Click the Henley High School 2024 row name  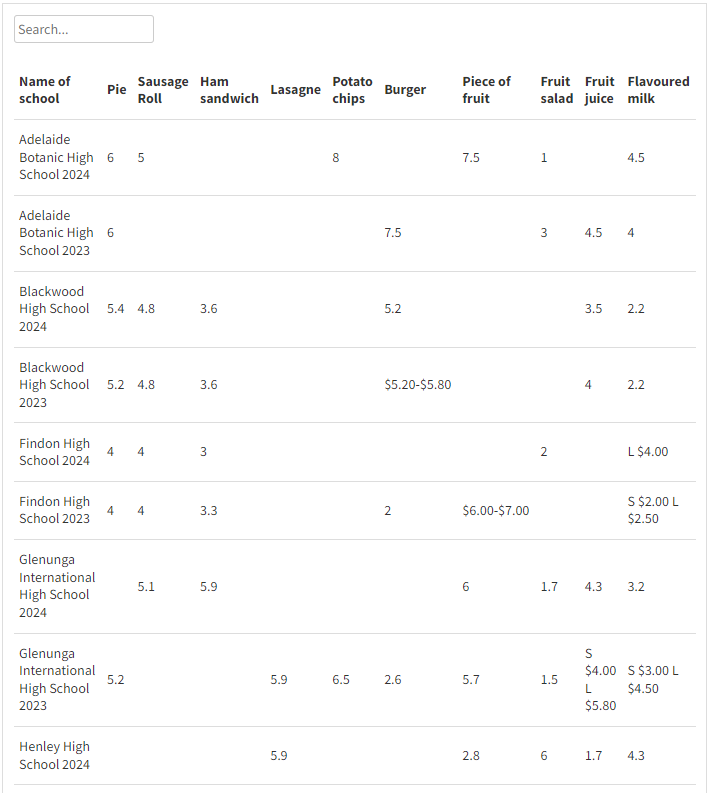tap(54, 755)
